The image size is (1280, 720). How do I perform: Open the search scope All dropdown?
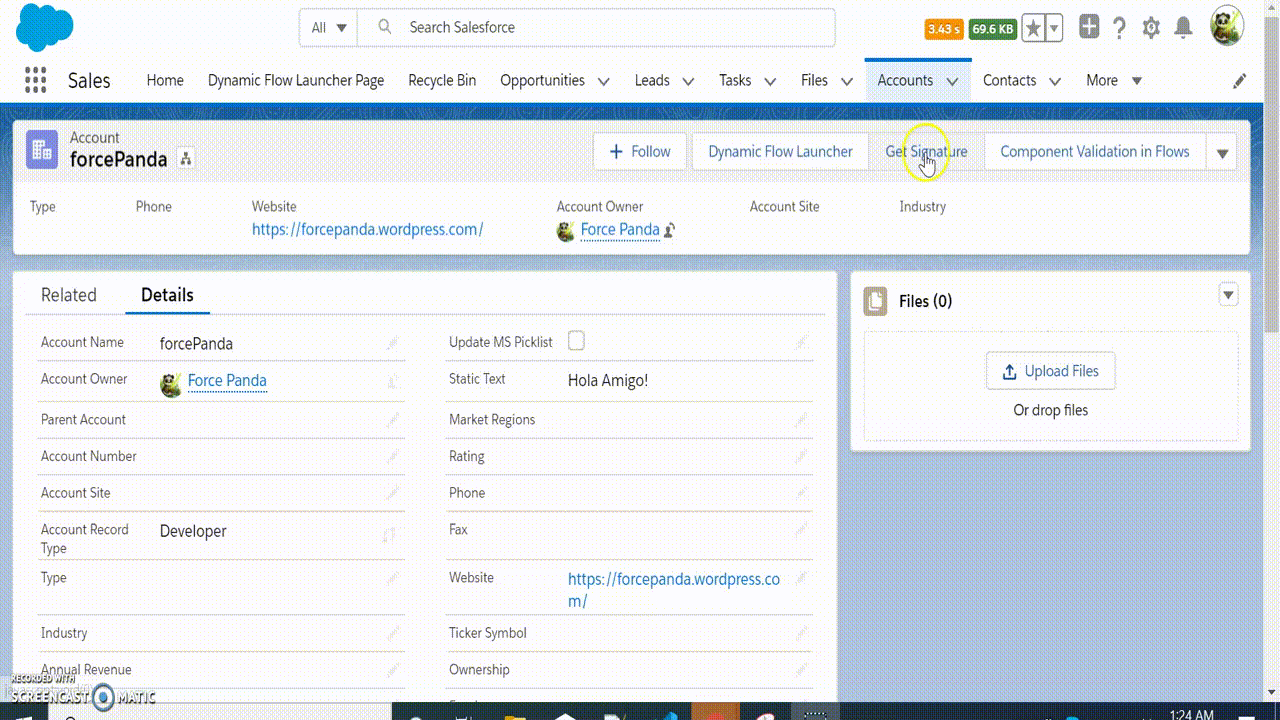click(x=329, y=28)
